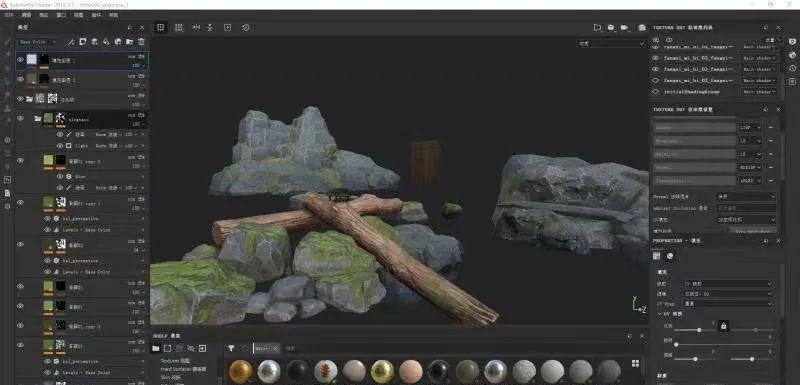Viewport: 800px width, 385px height.
Task: Adjust the left UV offset slider
Action: (x=694, y=359)
